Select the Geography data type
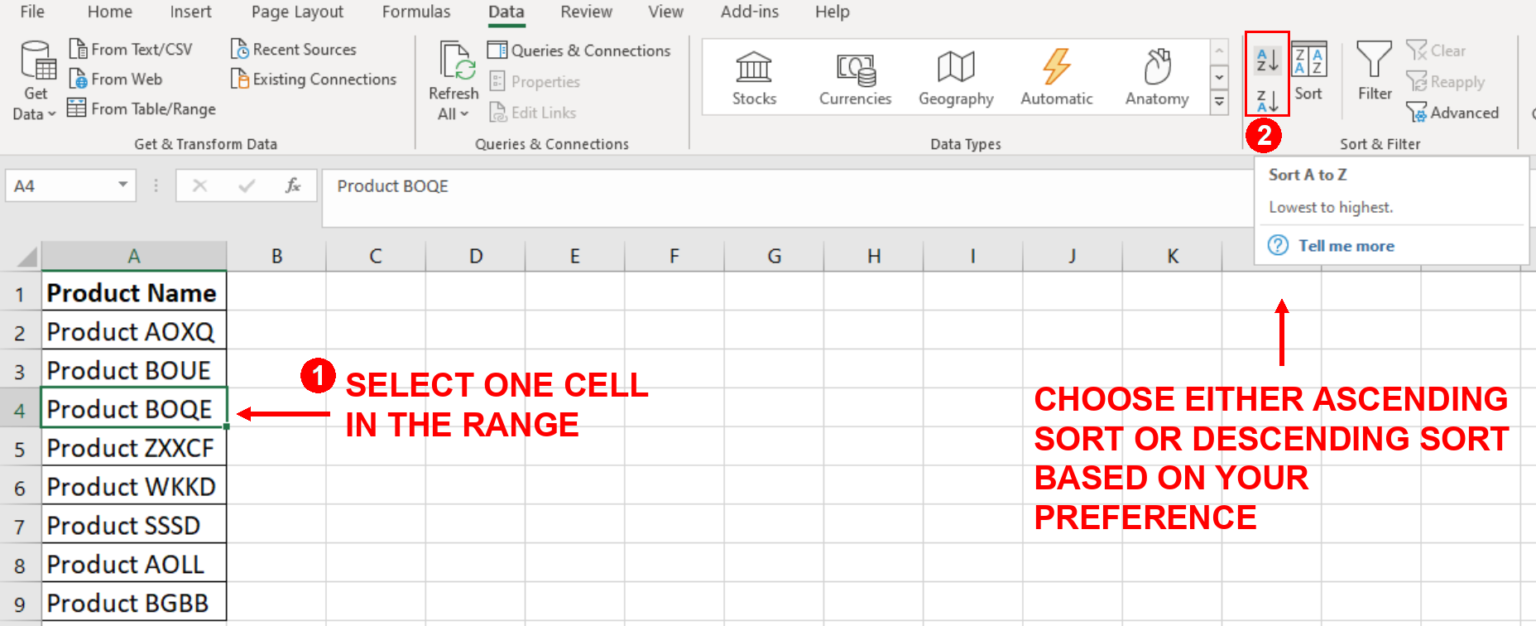 point(956,78)
